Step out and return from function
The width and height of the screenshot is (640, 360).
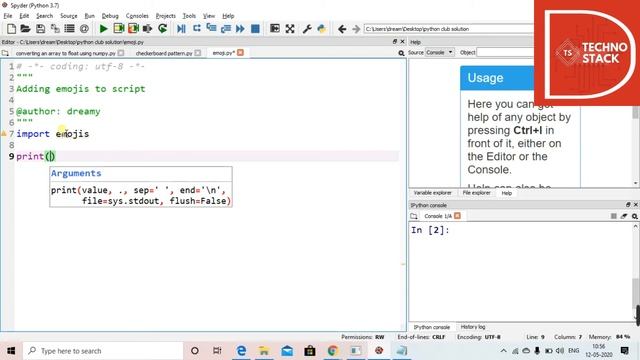(x=226, y=29)
